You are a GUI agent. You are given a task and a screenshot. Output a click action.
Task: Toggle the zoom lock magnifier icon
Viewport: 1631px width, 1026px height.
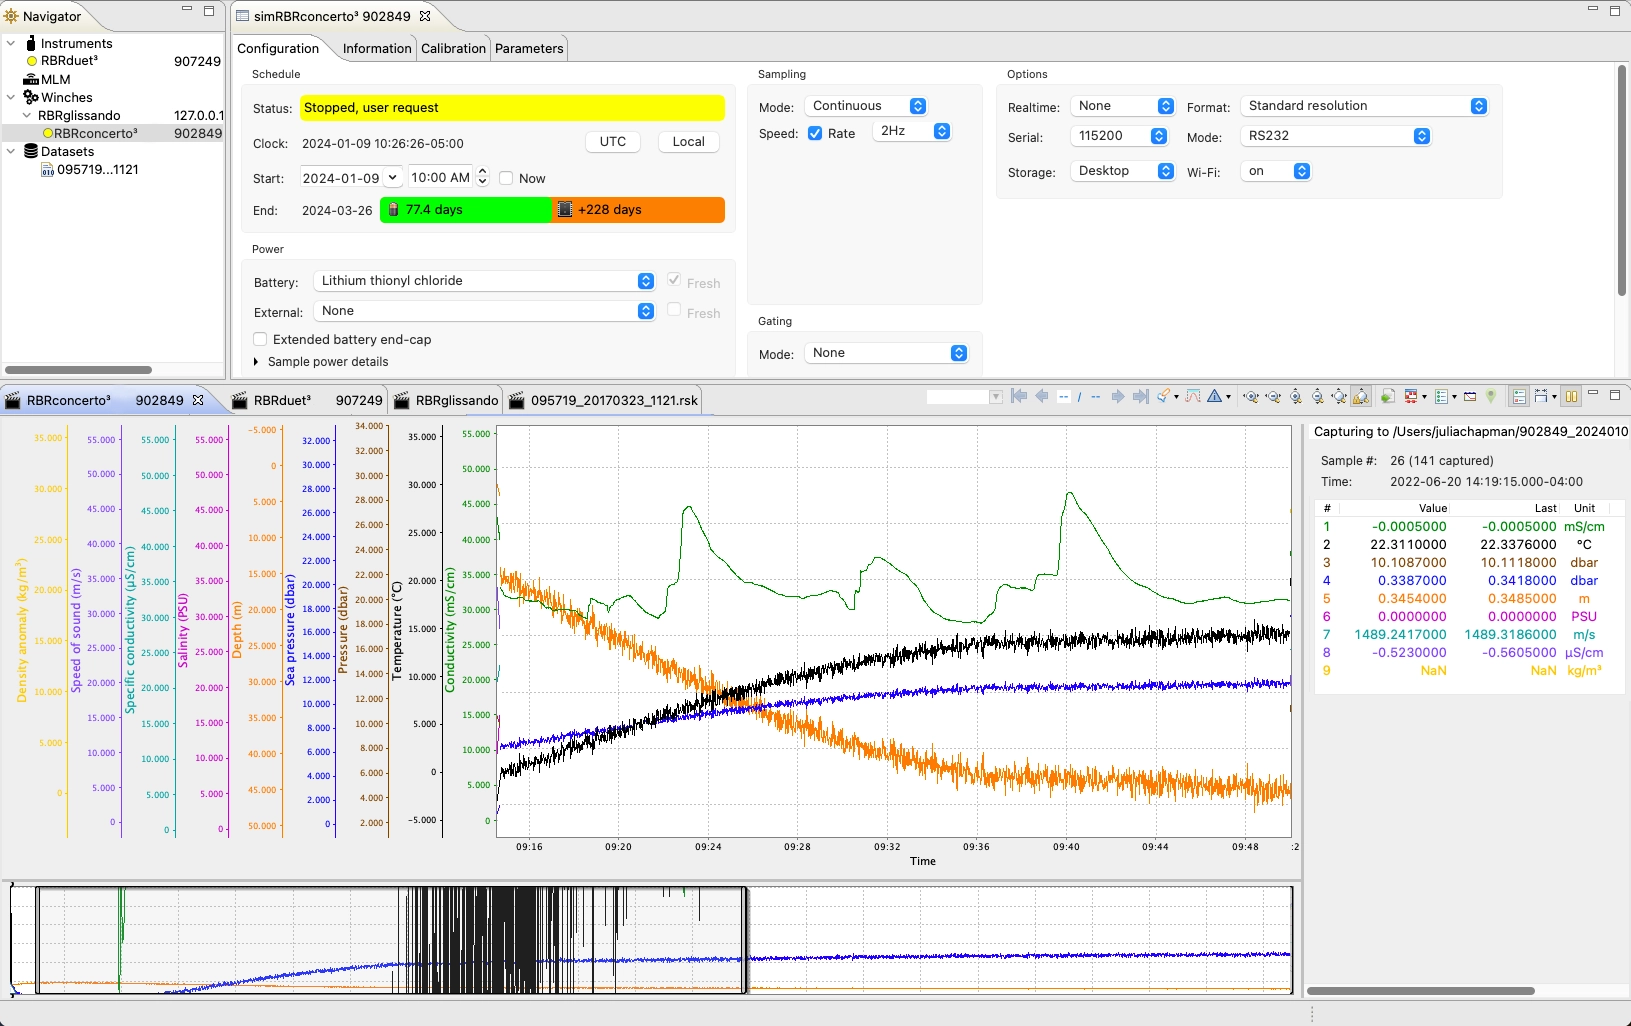click(x=1361, y=397)
